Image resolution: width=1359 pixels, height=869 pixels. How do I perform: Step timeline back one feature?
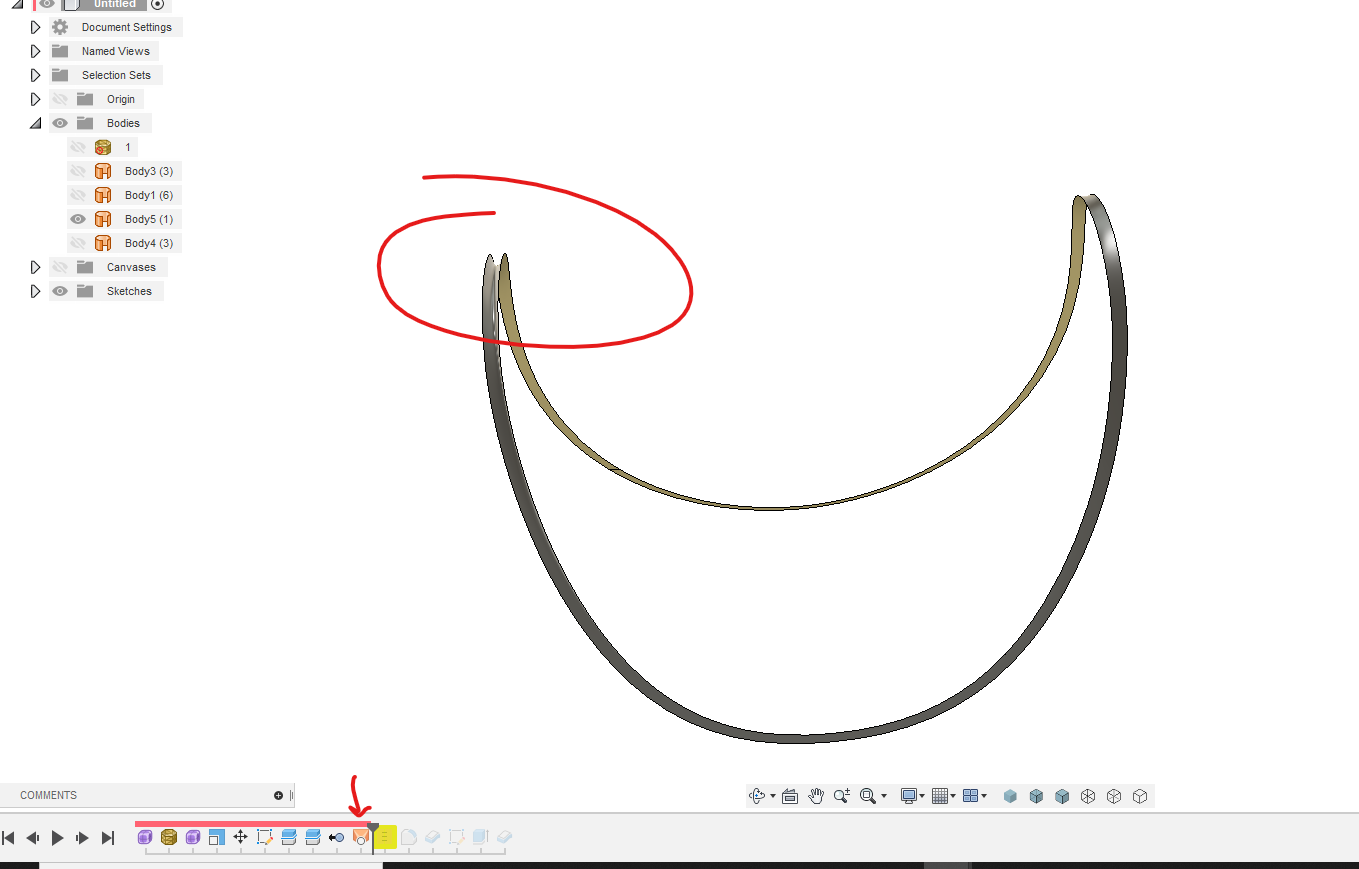point(32,838)
